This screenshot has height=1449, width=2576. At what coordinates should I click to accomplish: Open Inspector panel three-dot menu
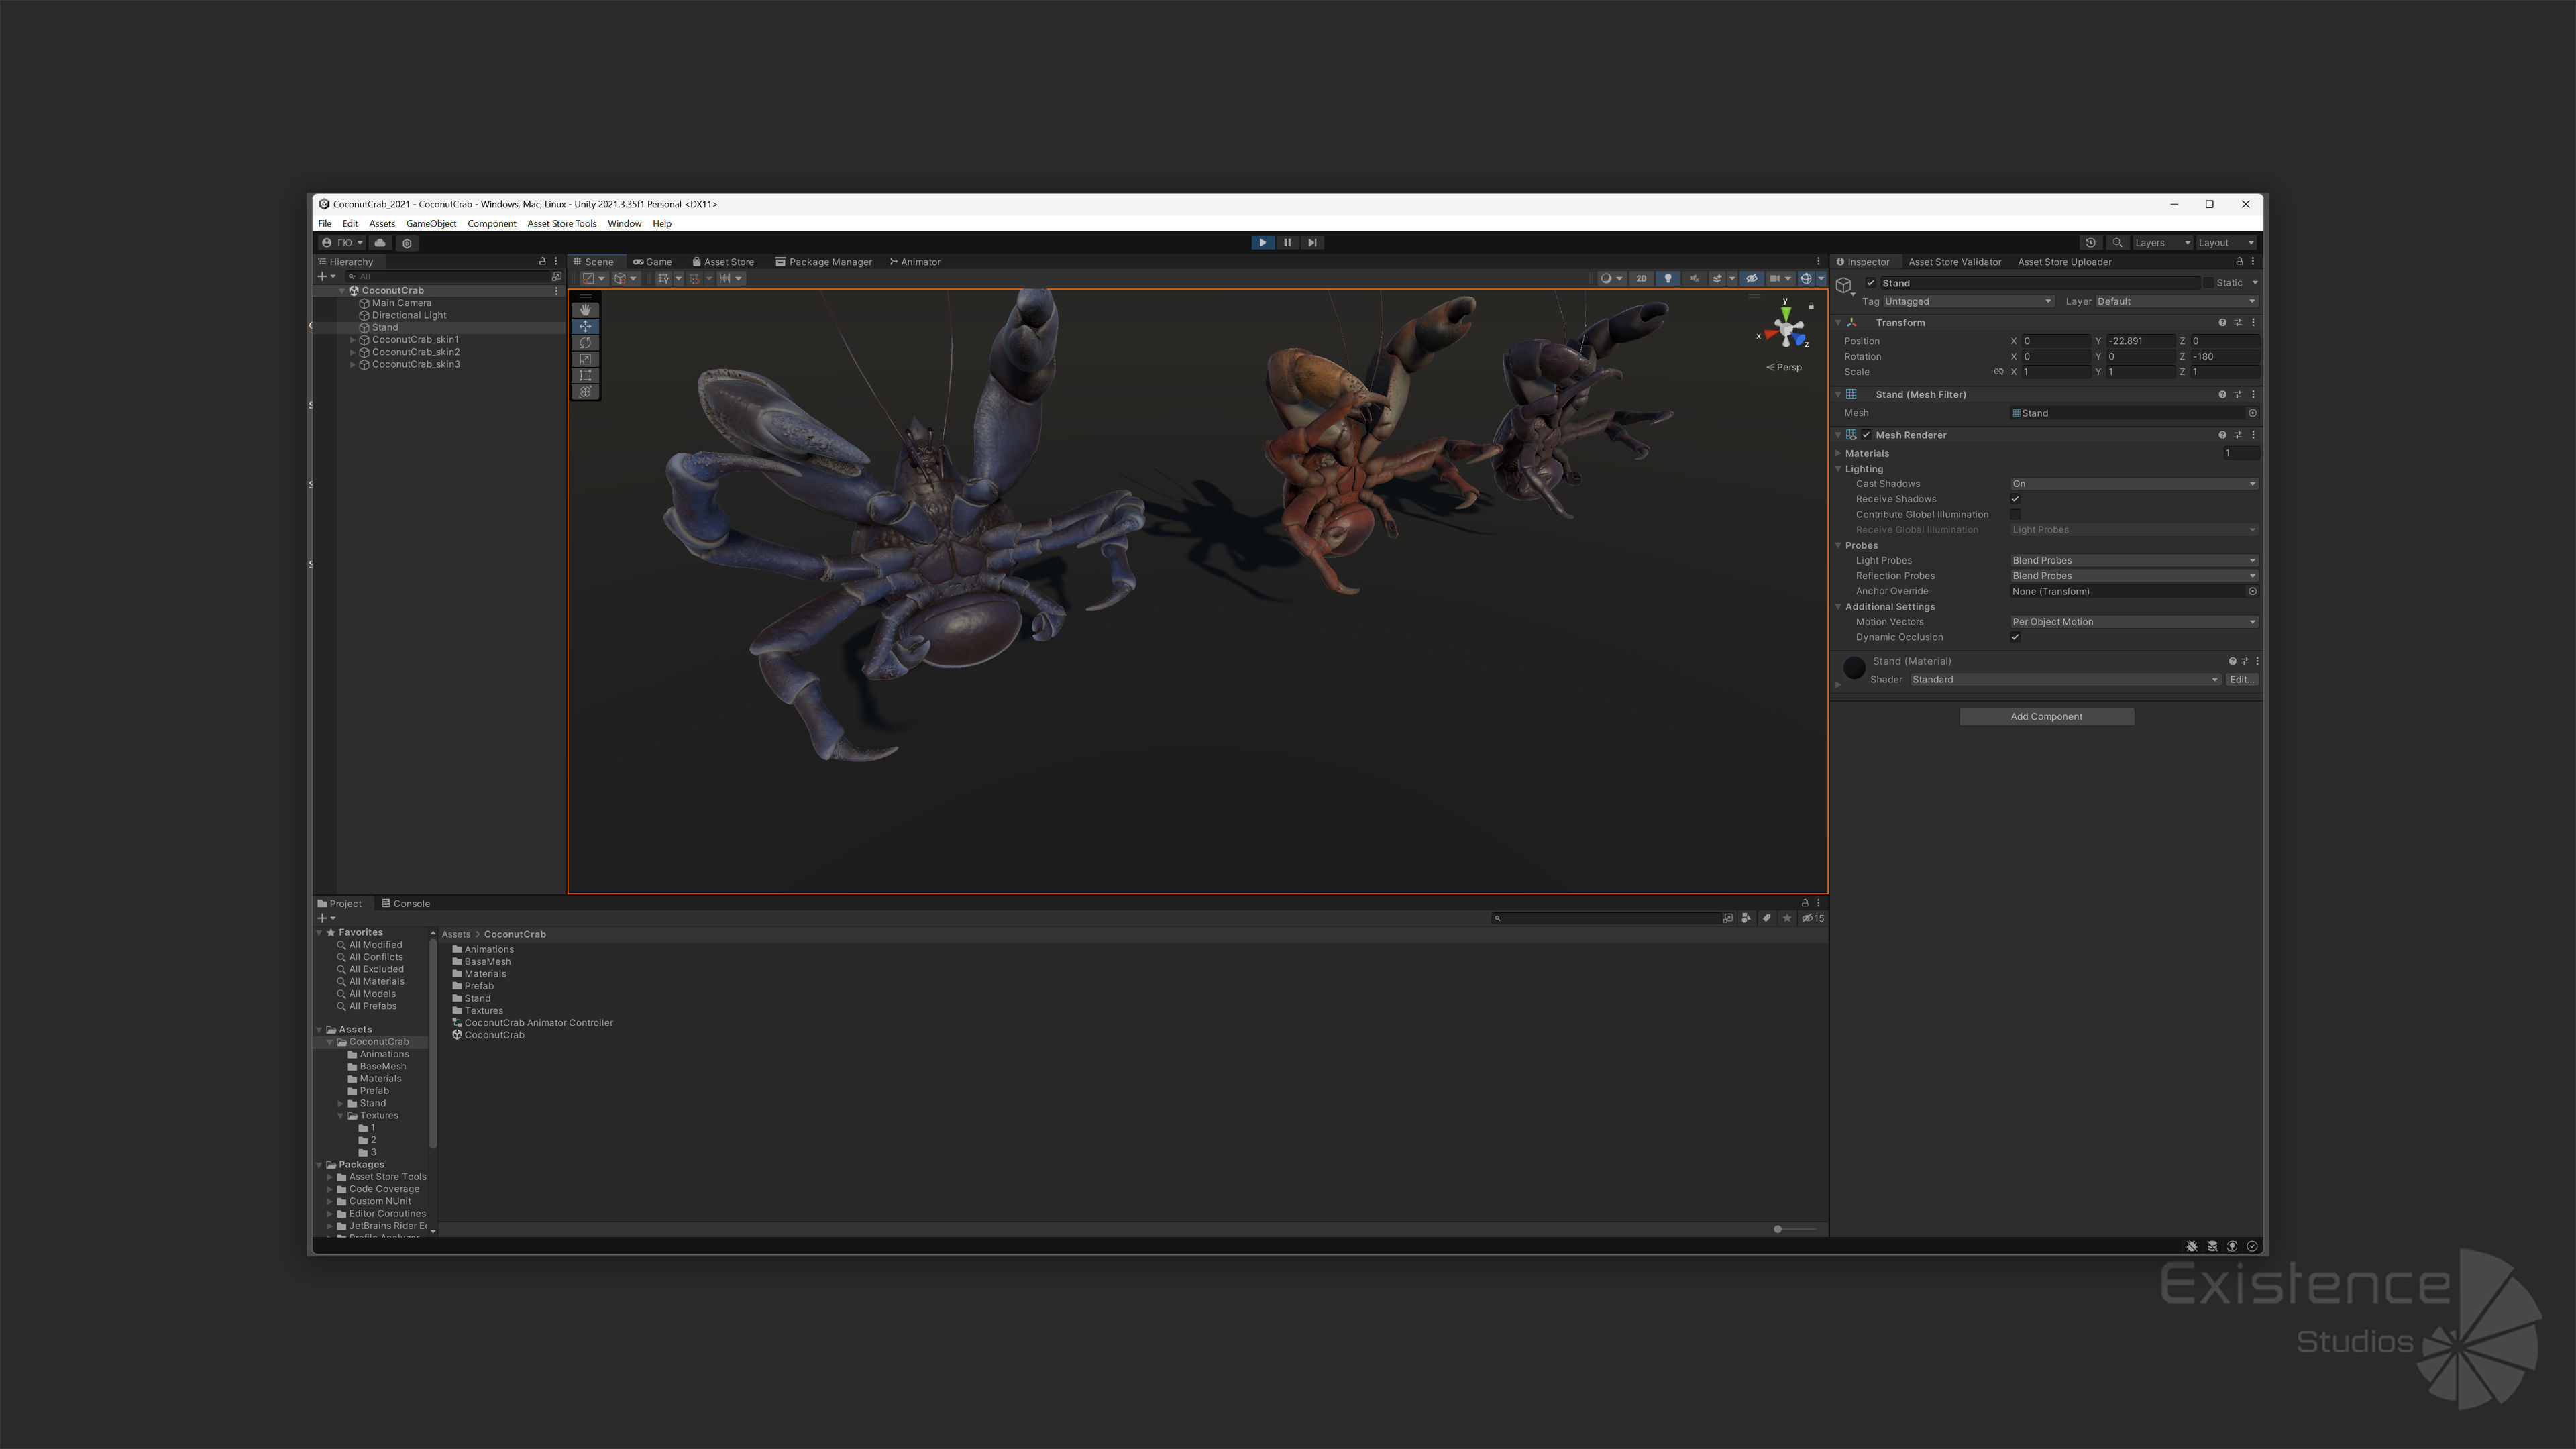(2253, 262)
